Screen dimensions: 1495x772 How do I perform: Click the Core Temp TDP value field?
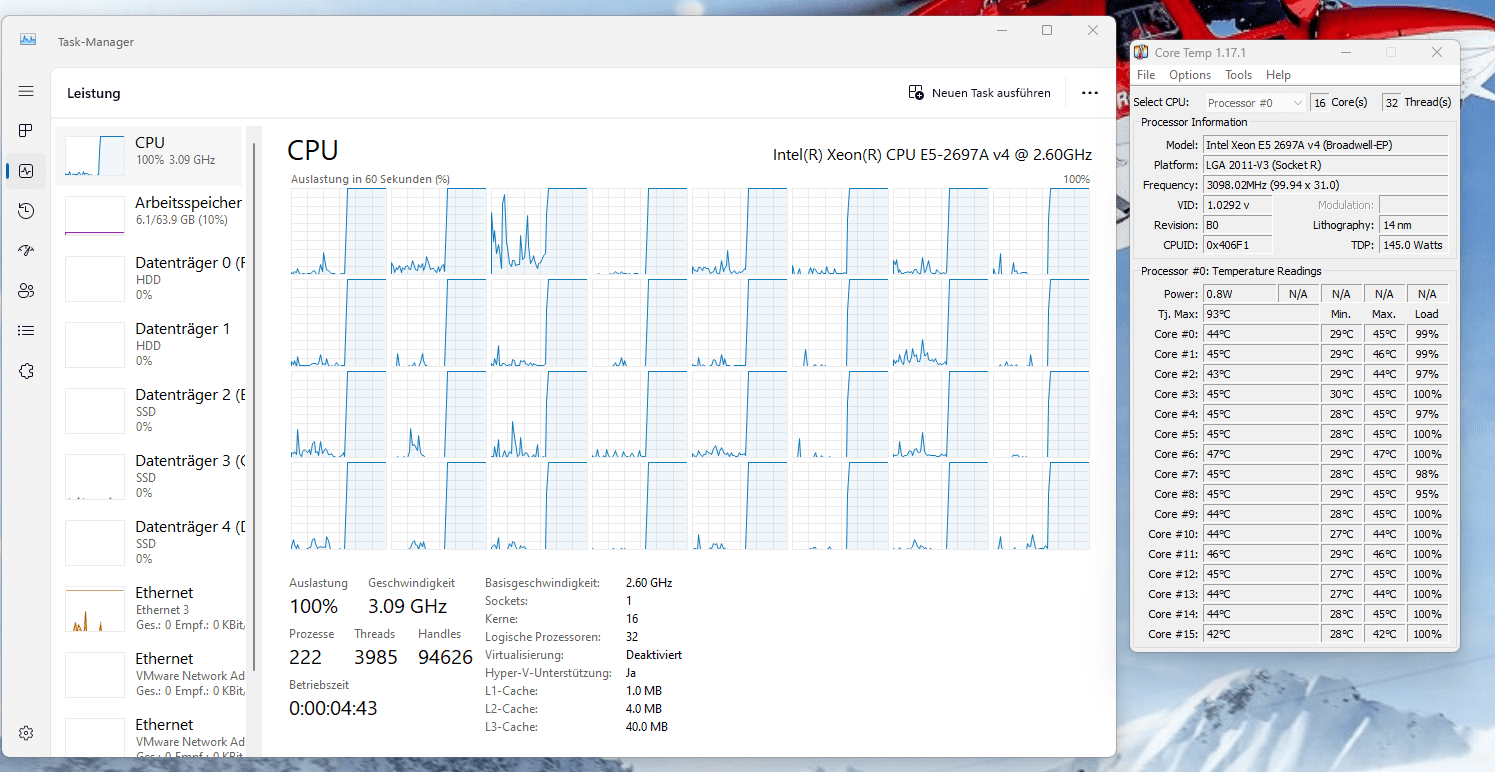click(x=1413, y=245)
